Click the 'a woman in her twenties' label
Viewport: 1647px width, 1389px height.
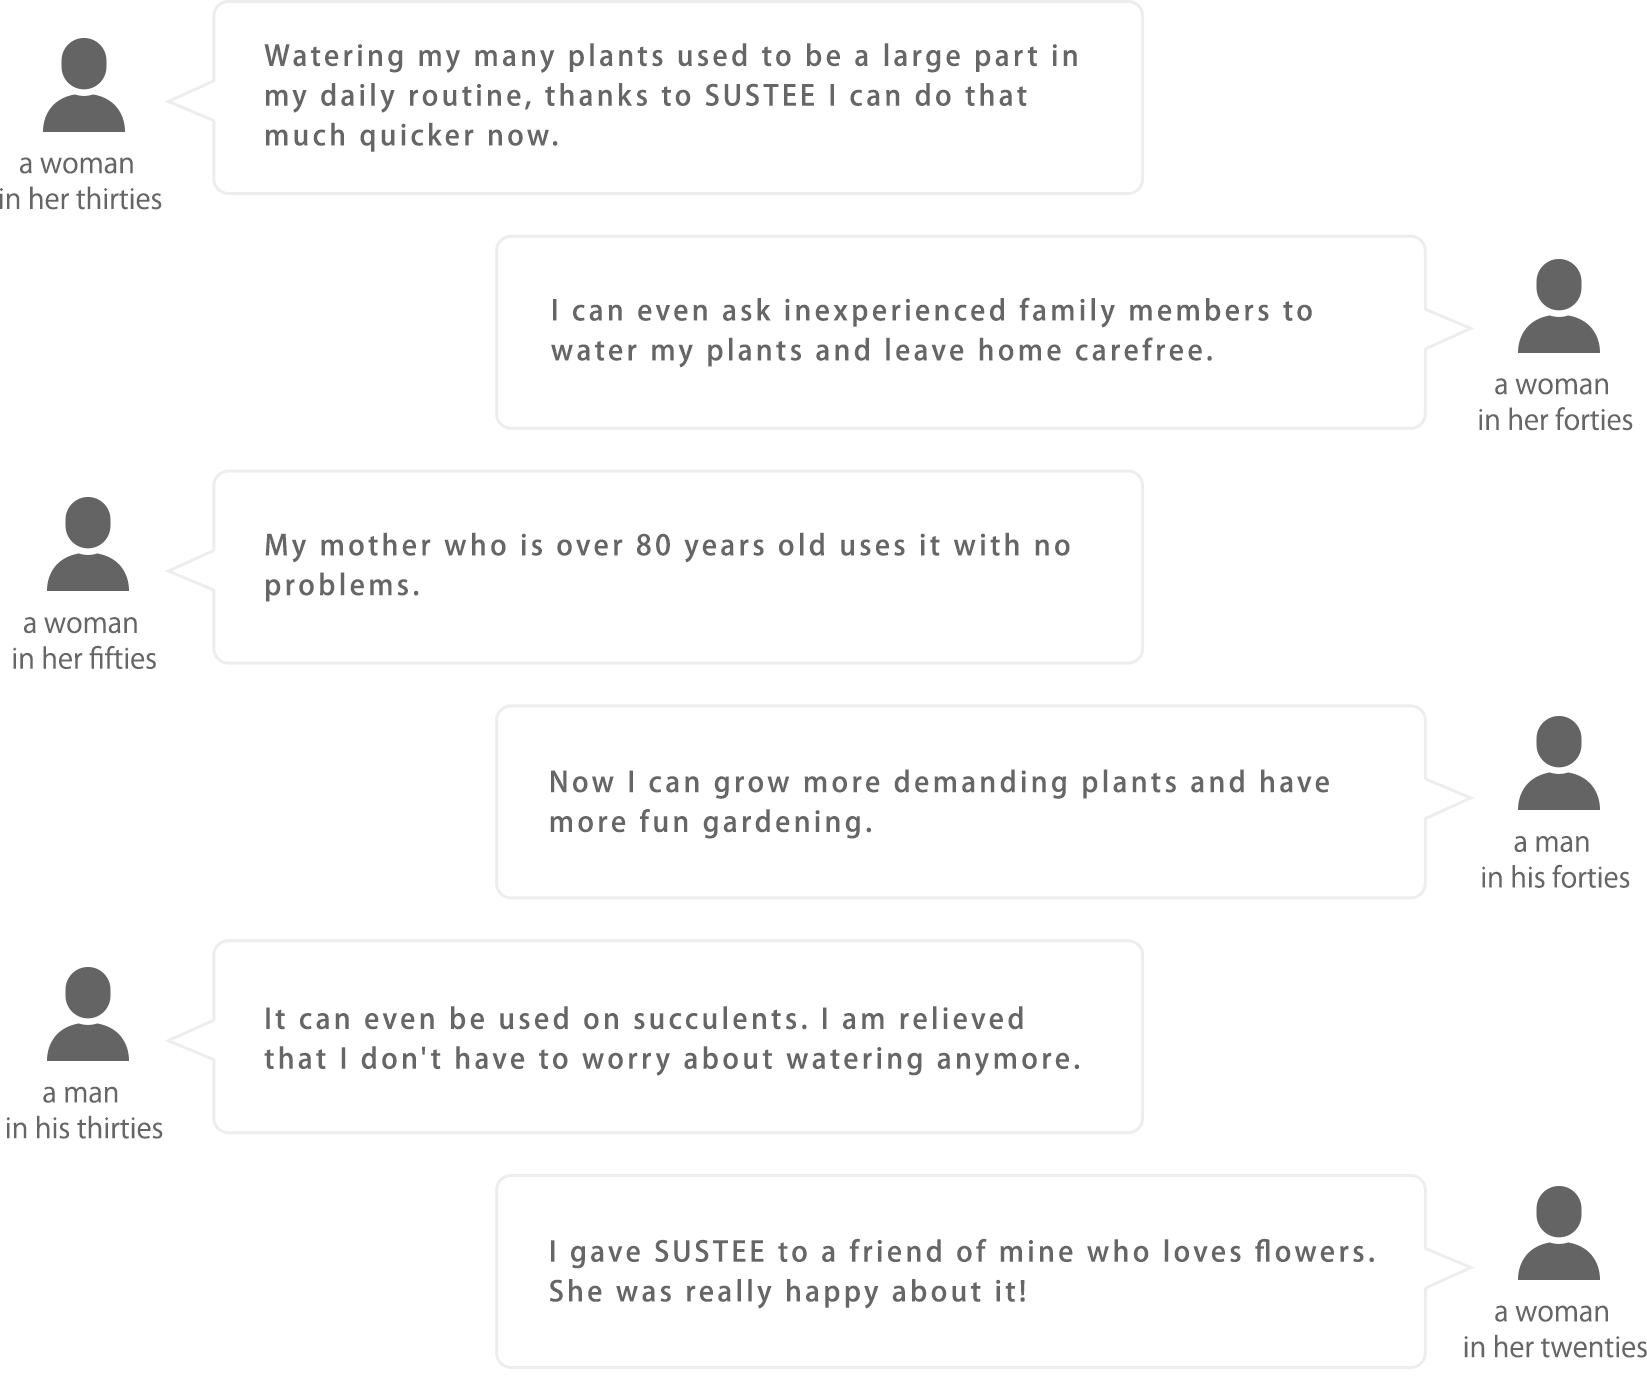point(1555,1329)
